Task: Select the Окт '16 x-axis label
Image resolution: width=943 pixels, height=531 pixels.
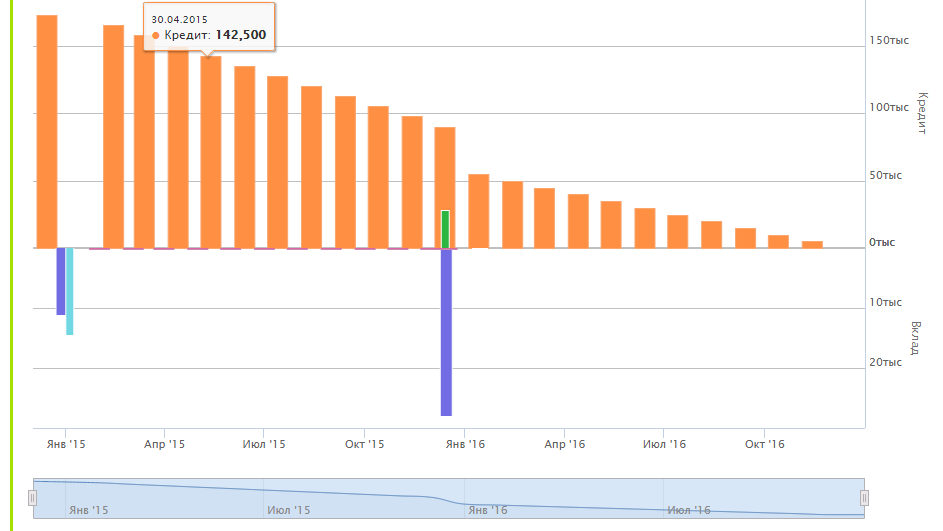Action: pyautogui.click(x=764, y=444)
